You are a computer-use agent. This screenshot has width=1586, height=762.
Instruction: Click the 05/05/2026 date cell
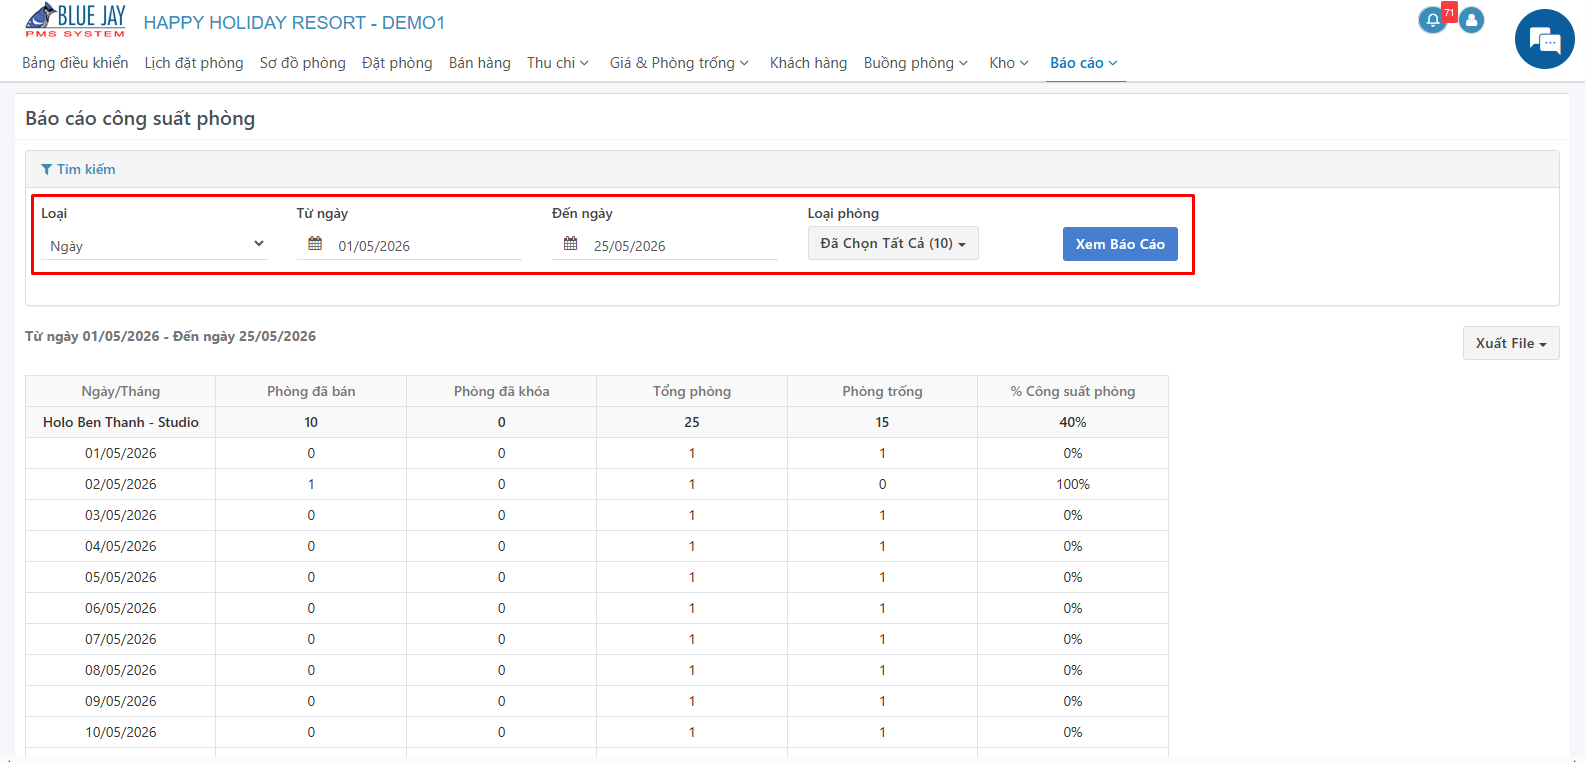[121, 577]
